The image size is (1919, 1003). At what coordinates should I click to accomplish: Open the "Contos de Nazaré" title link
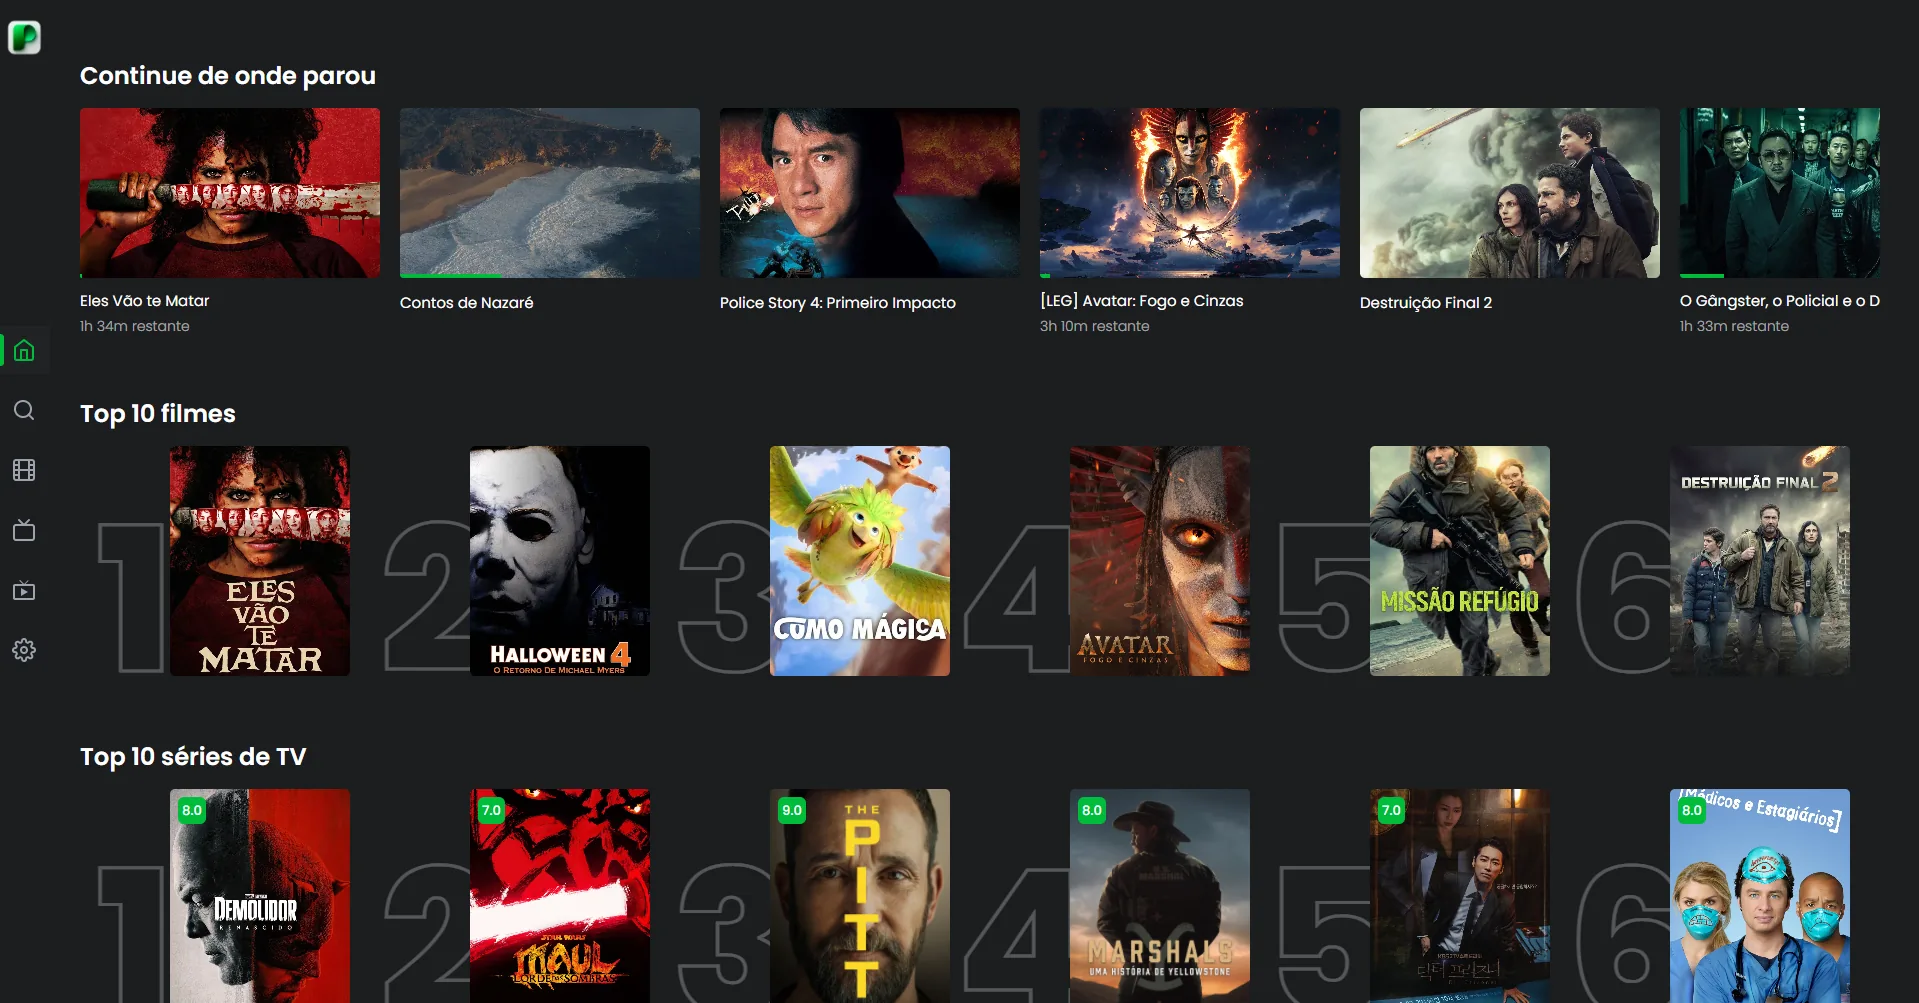click(x=467, y=303)
